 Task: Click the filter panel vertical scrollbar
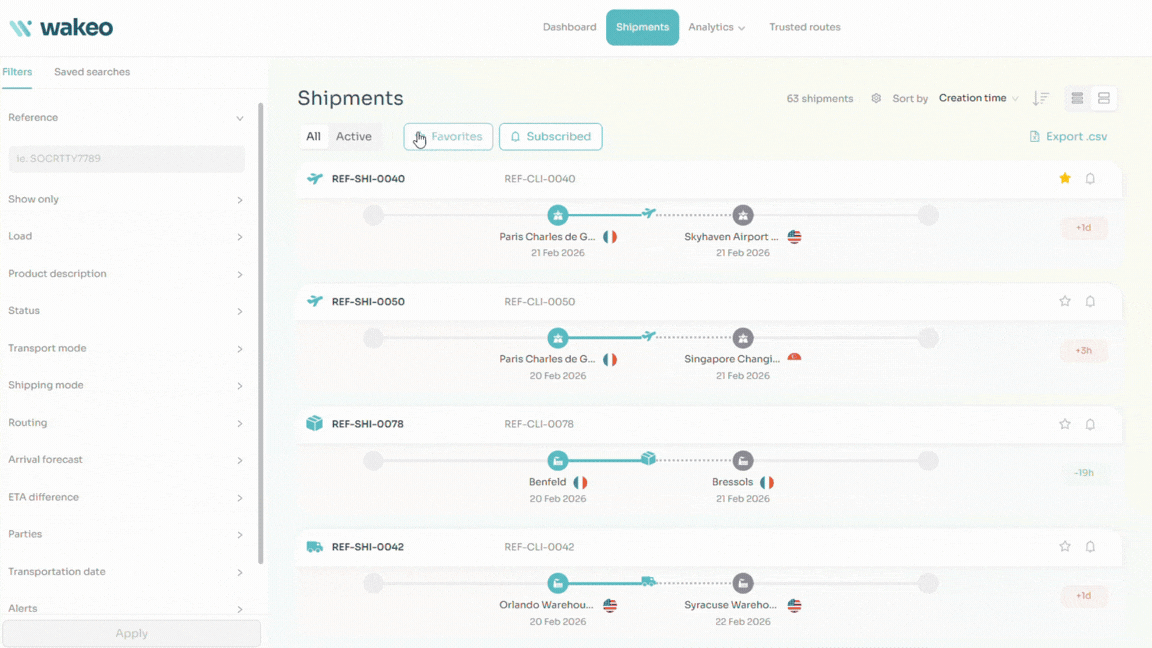click(261, 330)
